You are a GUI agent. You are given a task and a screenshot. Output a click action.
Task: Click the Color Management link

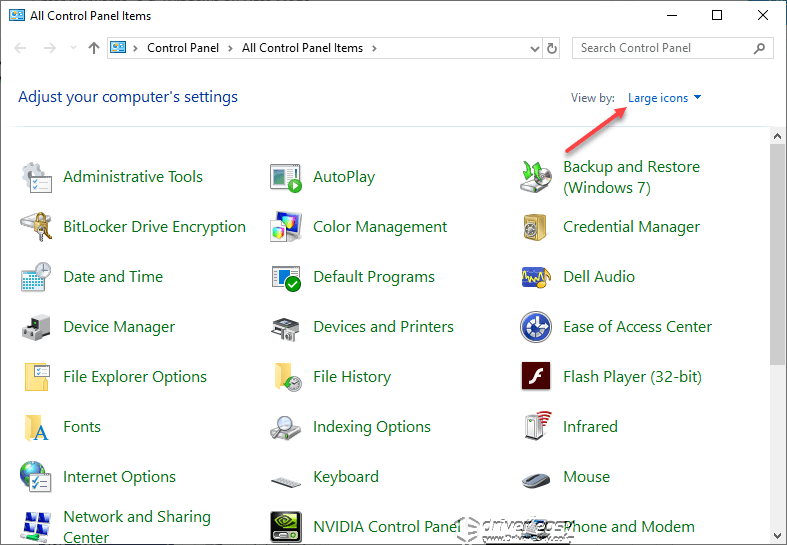tap(380, 227)
